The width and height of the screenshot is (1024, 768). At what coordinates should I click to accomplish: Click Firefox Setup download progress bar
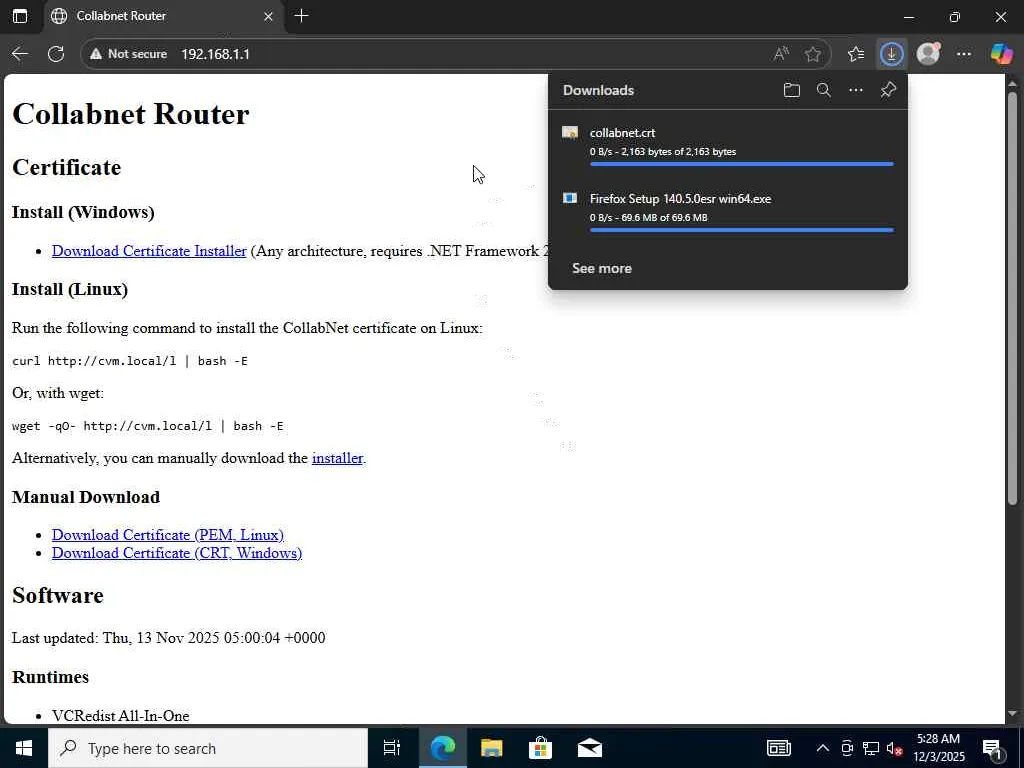(x=741, y=230)
